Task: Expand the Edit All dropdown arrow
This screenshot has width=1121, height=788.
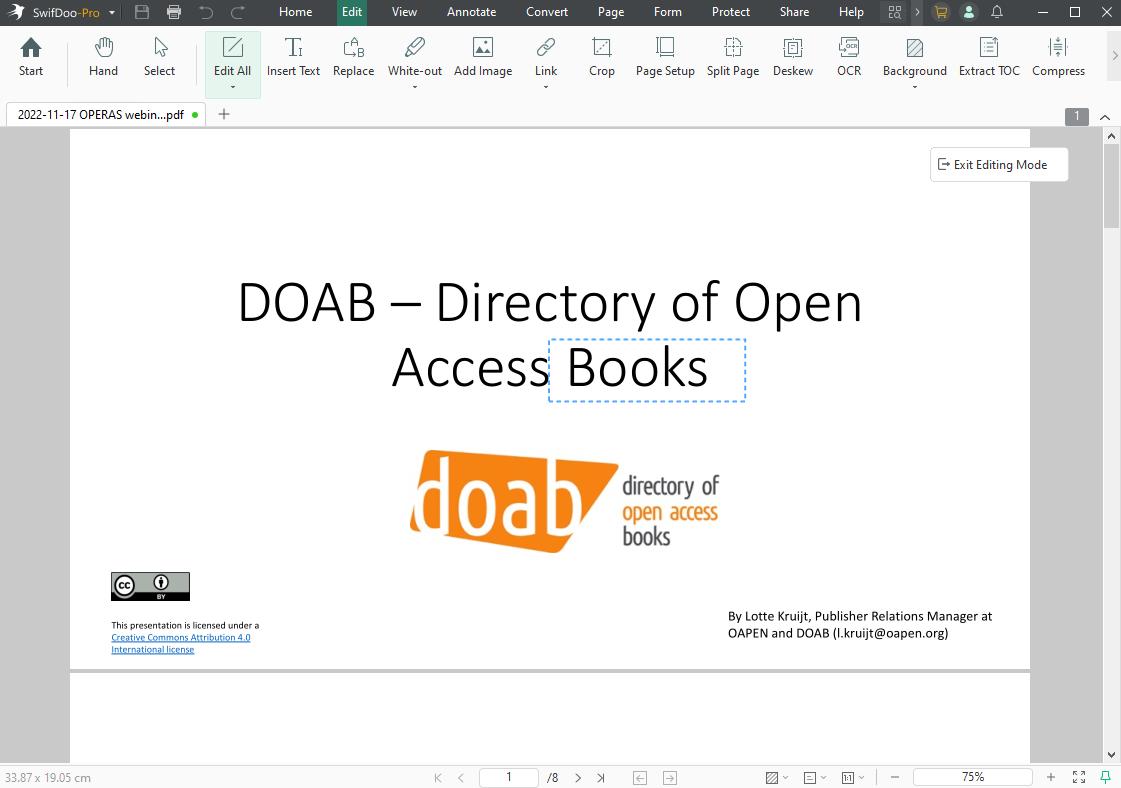Action: pos(232,87)
